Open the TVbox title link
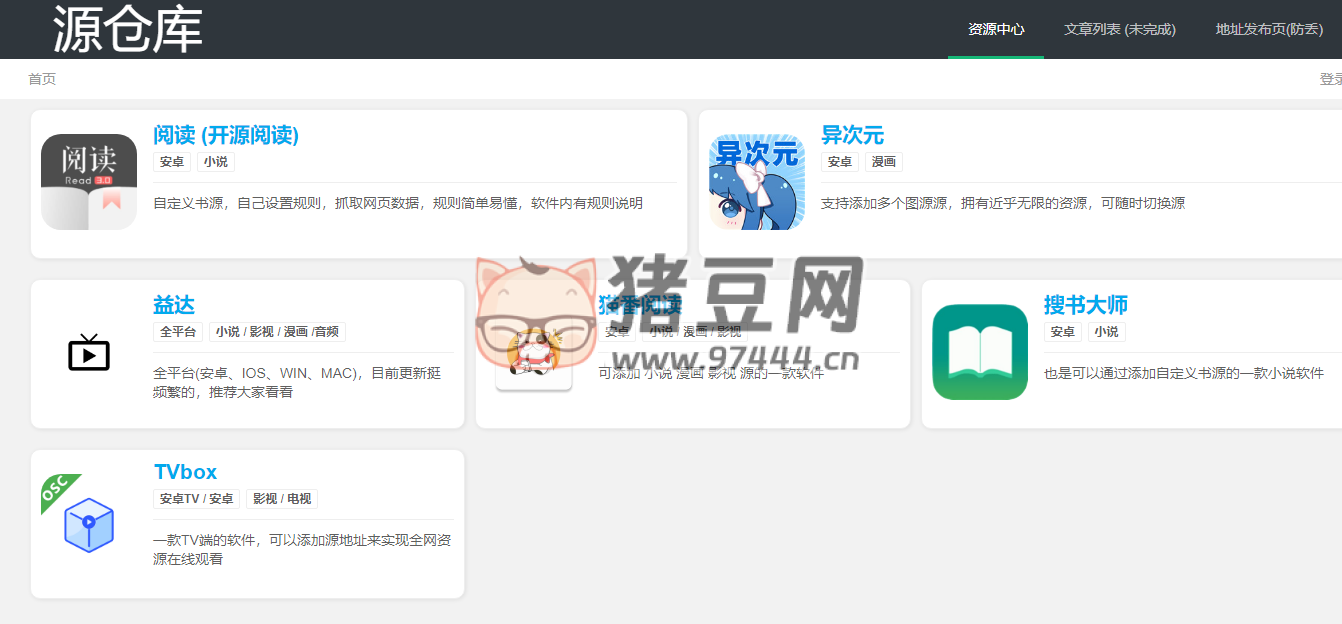 [186, 472]
